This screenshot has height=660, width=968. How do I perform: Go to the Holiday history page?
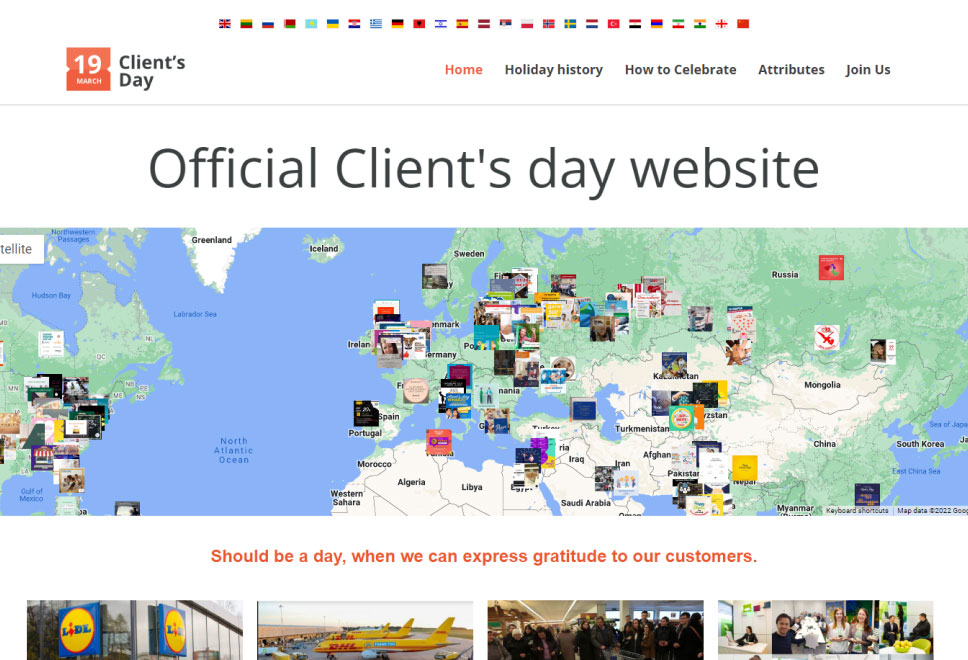coord(554,70)
